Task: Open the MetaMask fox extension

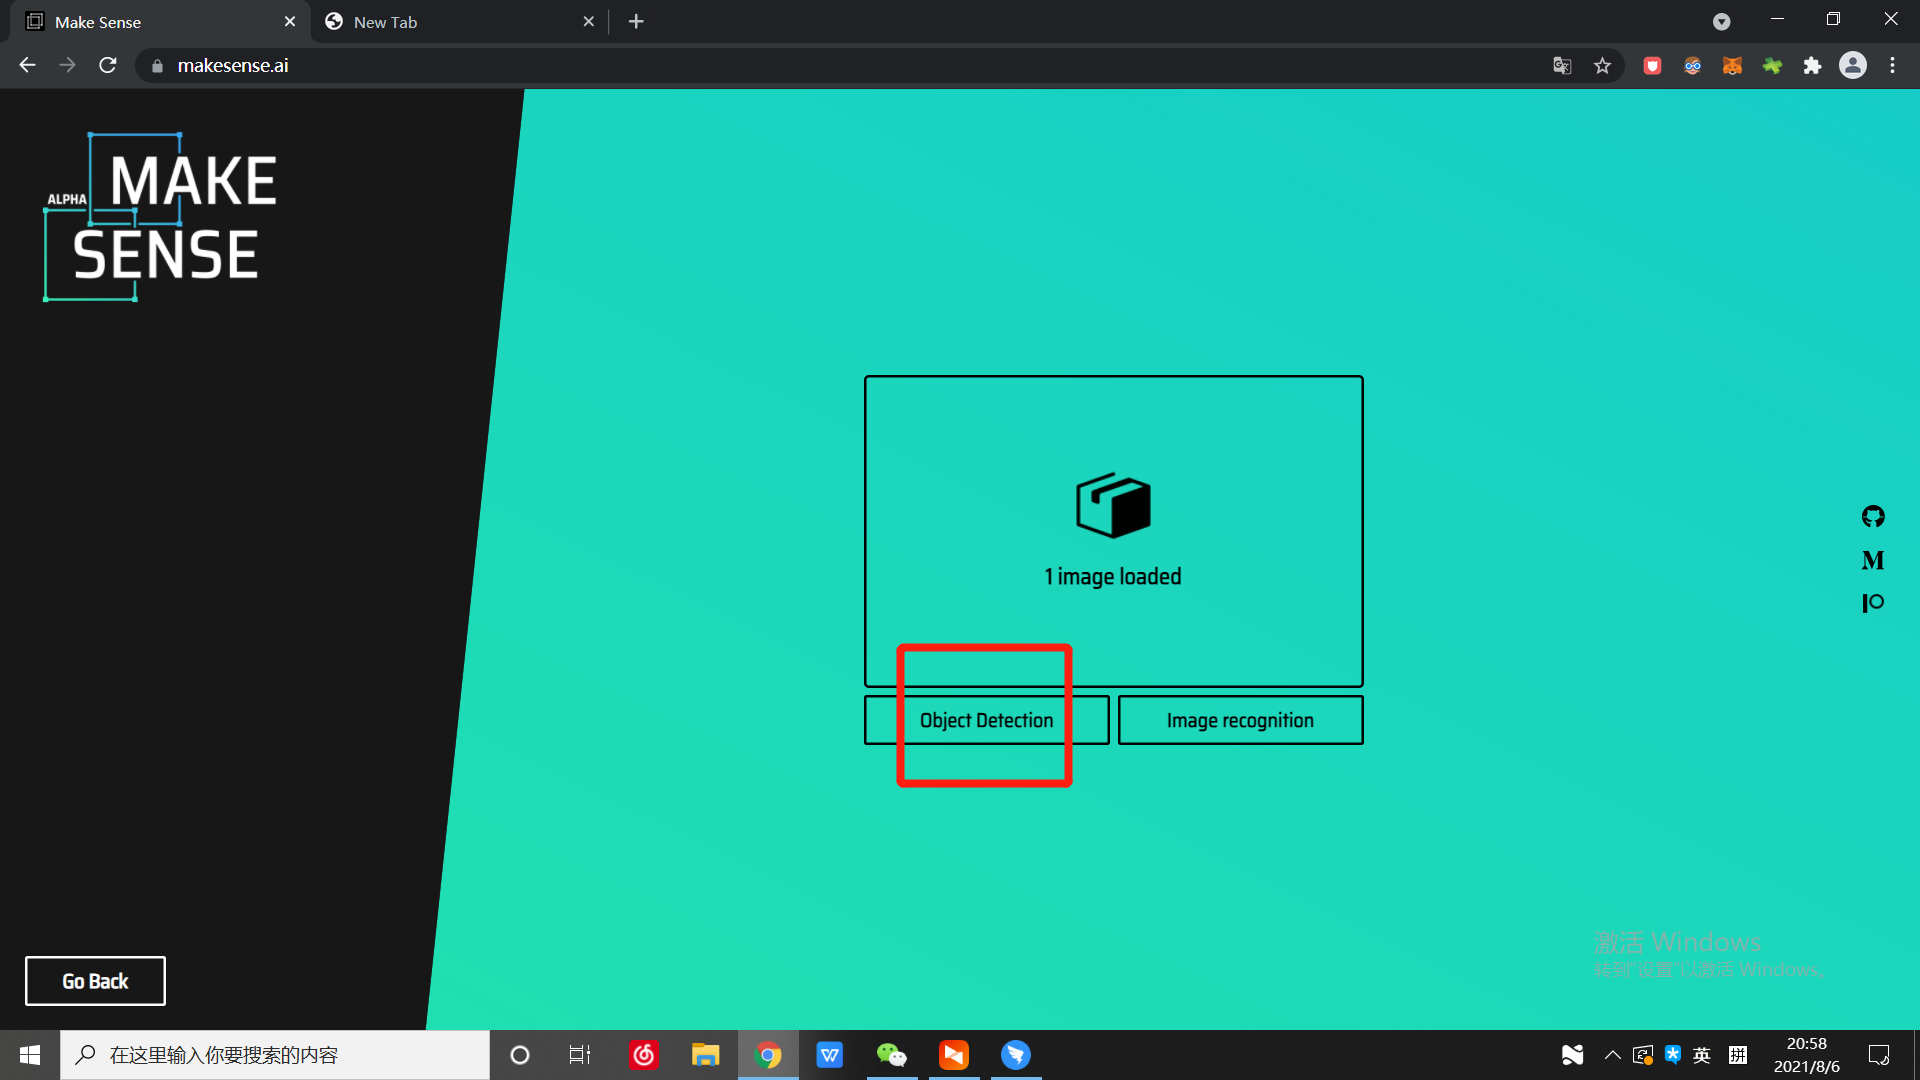Action: tap(1732, 66)
